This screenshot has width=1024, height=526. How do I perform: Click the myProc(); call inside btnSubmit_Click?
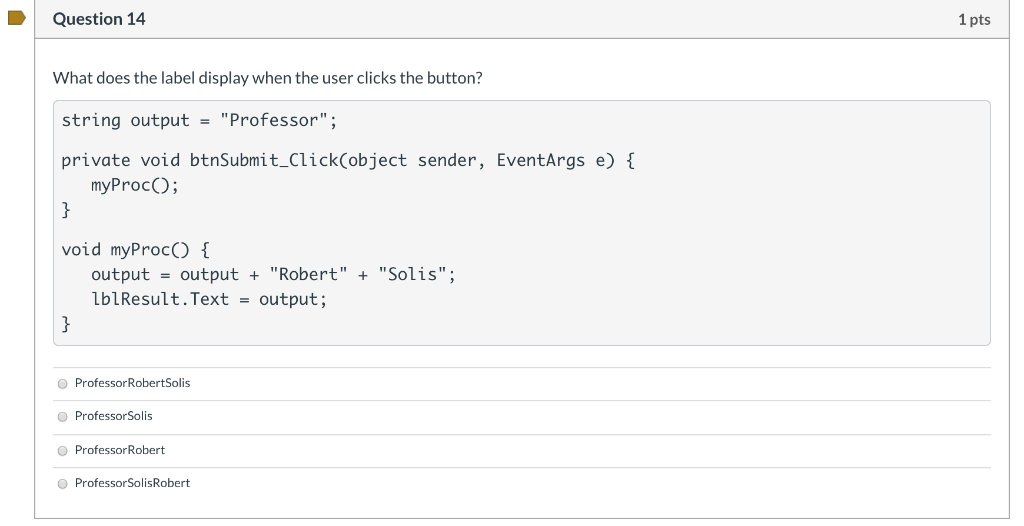pyautogui.click(x=135, y=186)
